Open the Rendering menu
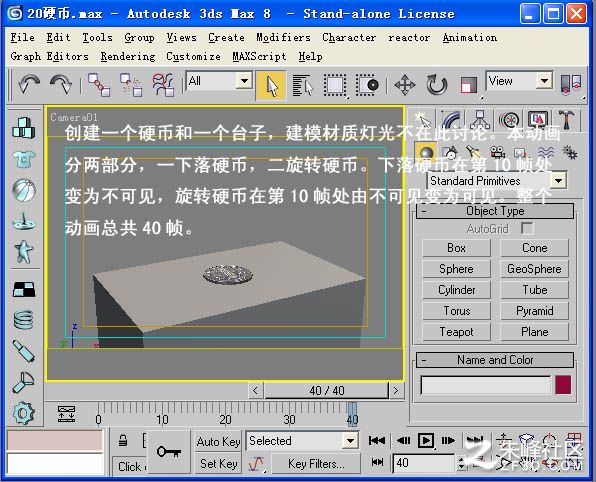 tap(128, 56)
